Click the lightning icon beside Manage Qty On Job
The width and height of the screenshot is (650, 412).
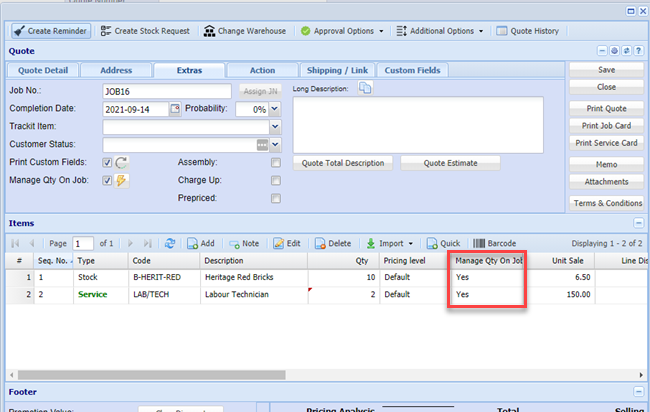122,181
